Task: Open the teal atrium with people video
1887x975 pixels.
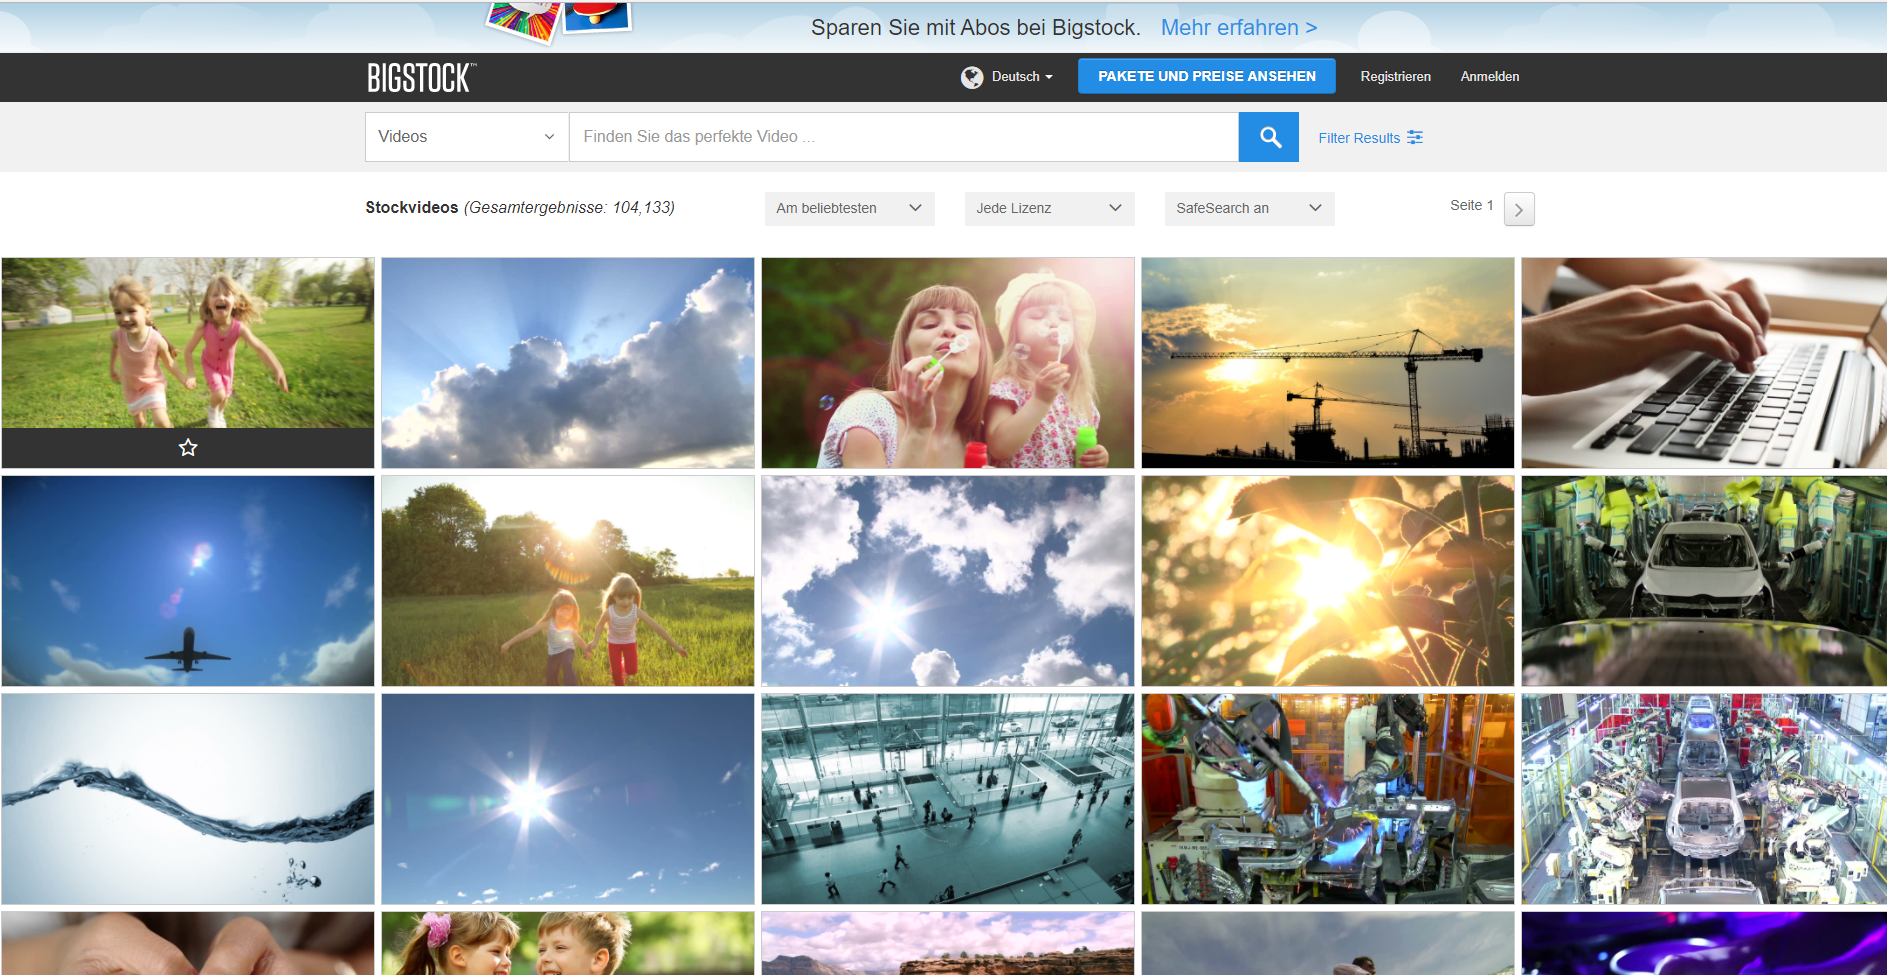Action: pos(948,799)
